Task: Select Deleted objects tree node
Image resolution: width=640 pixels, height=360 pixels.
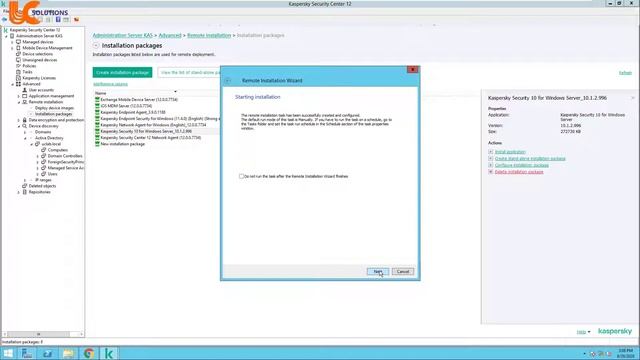Action: click(42, 186)
